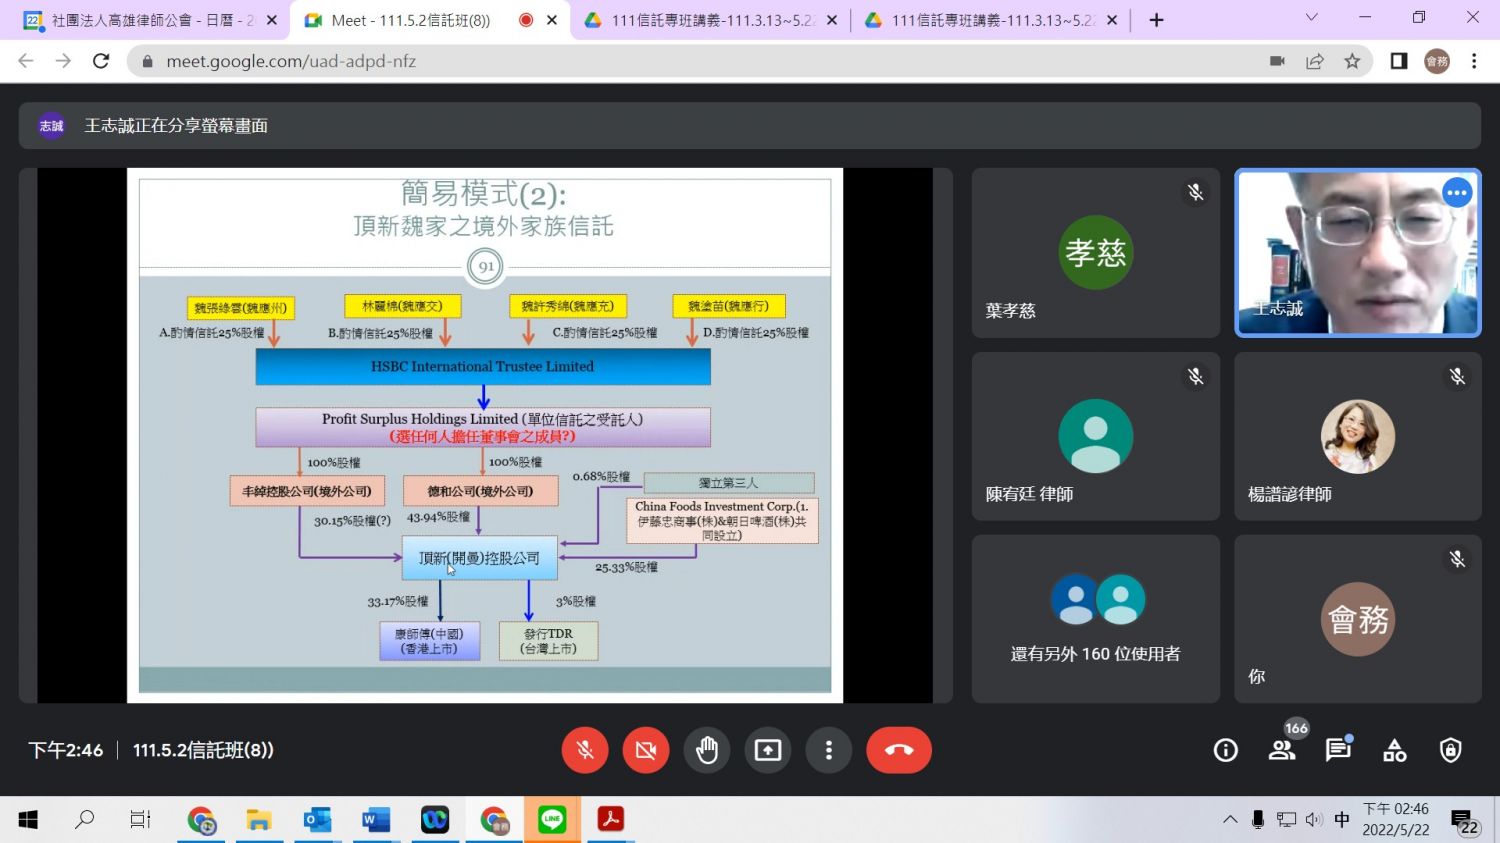Screen dimensions: 1500x843
Task: Open the Windows Start menu
Action: (x=28, y=820)
